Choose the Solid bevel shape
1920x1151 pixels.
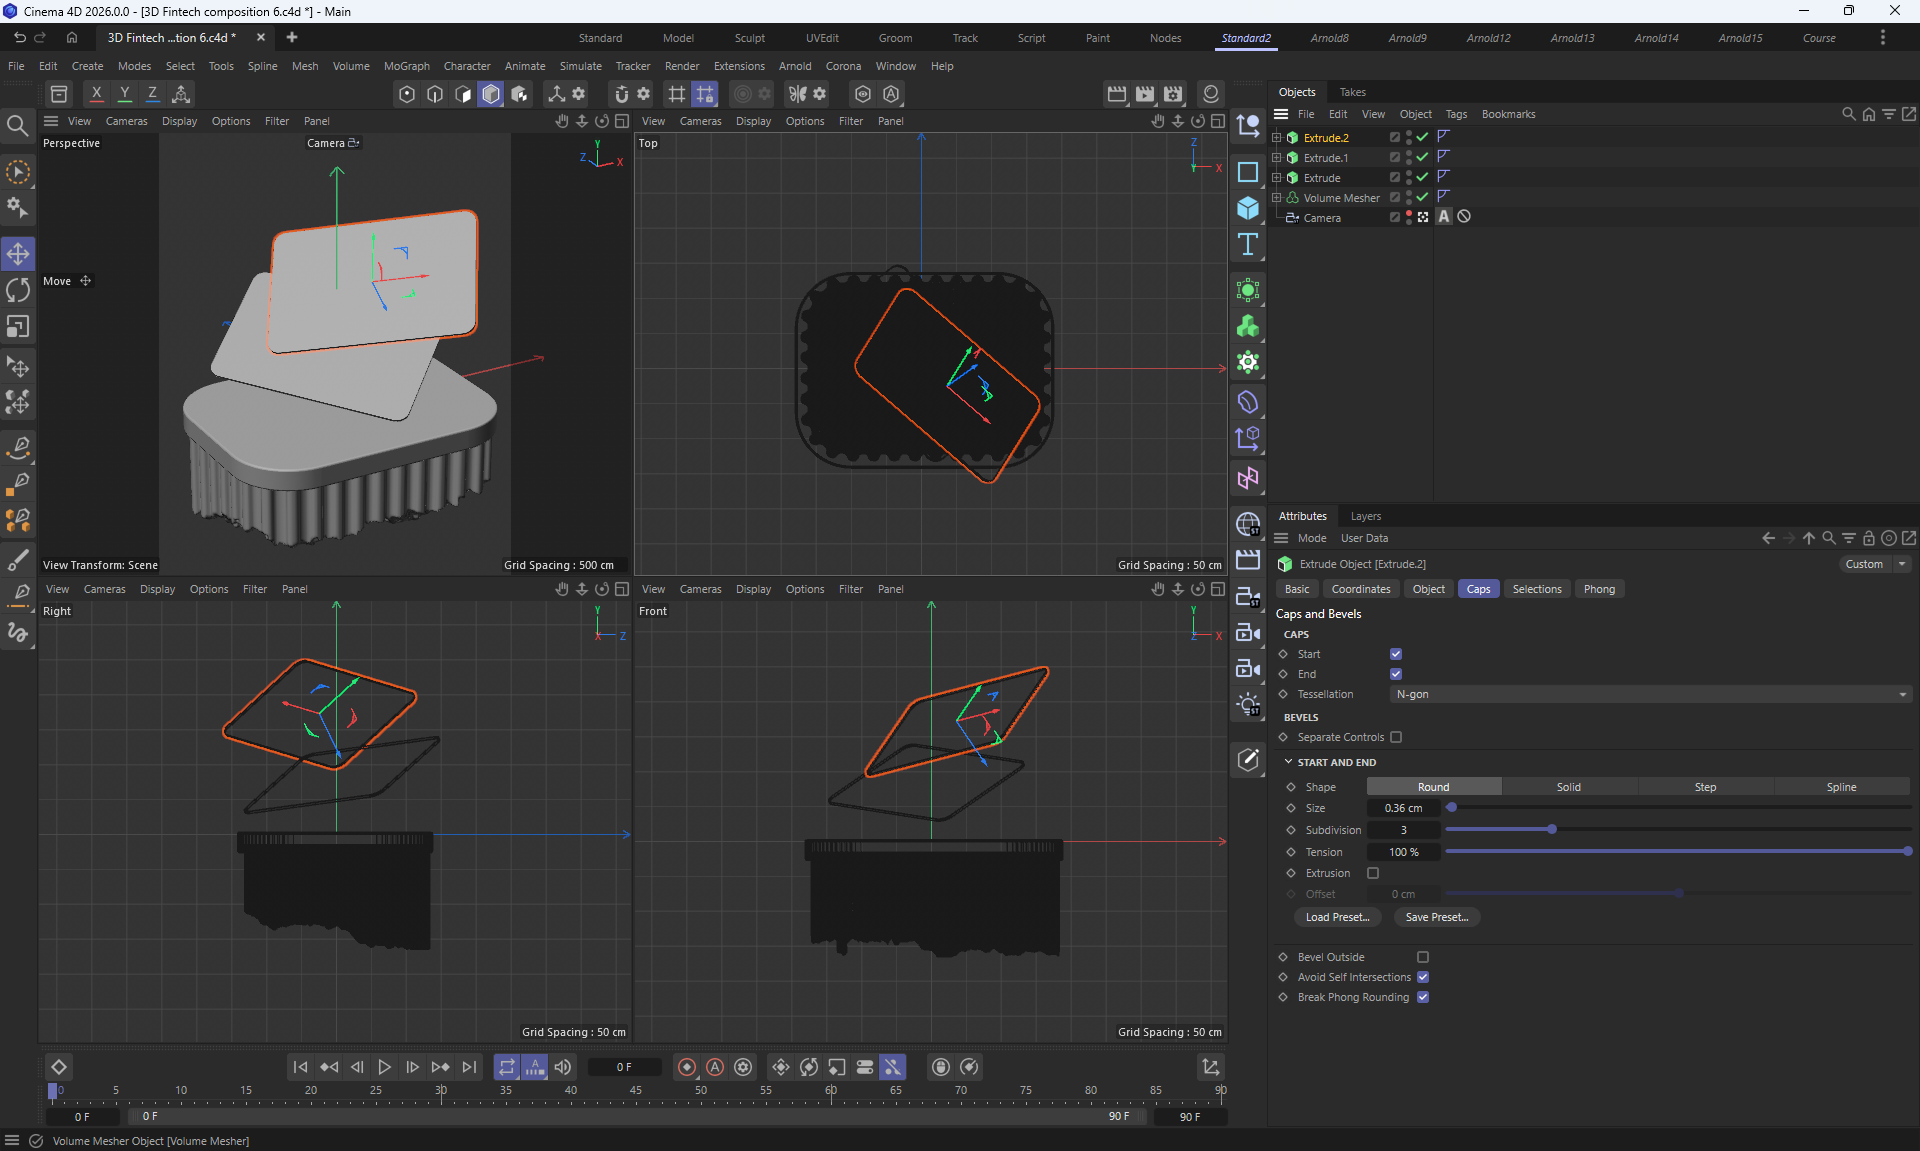coord(1568,787)
